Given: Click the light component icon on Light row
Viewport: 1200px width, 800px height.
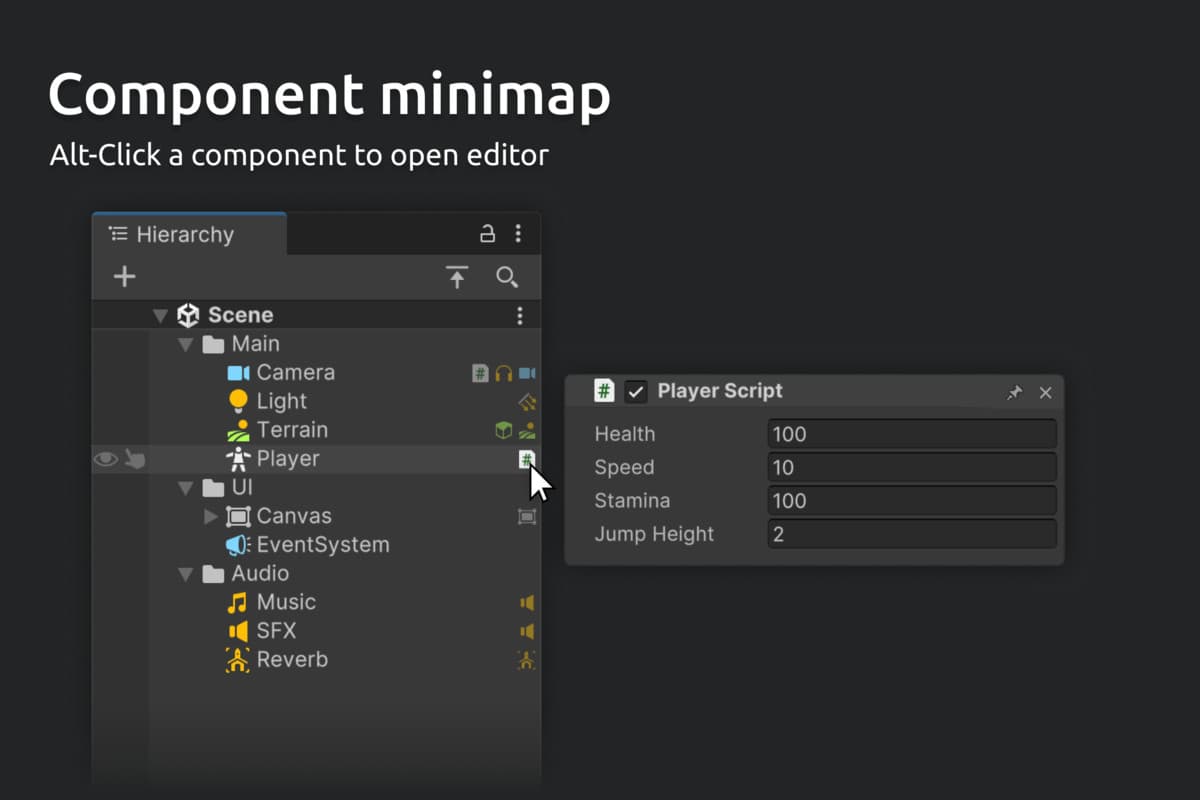Looking at the screenshot, I should (527, 402).
